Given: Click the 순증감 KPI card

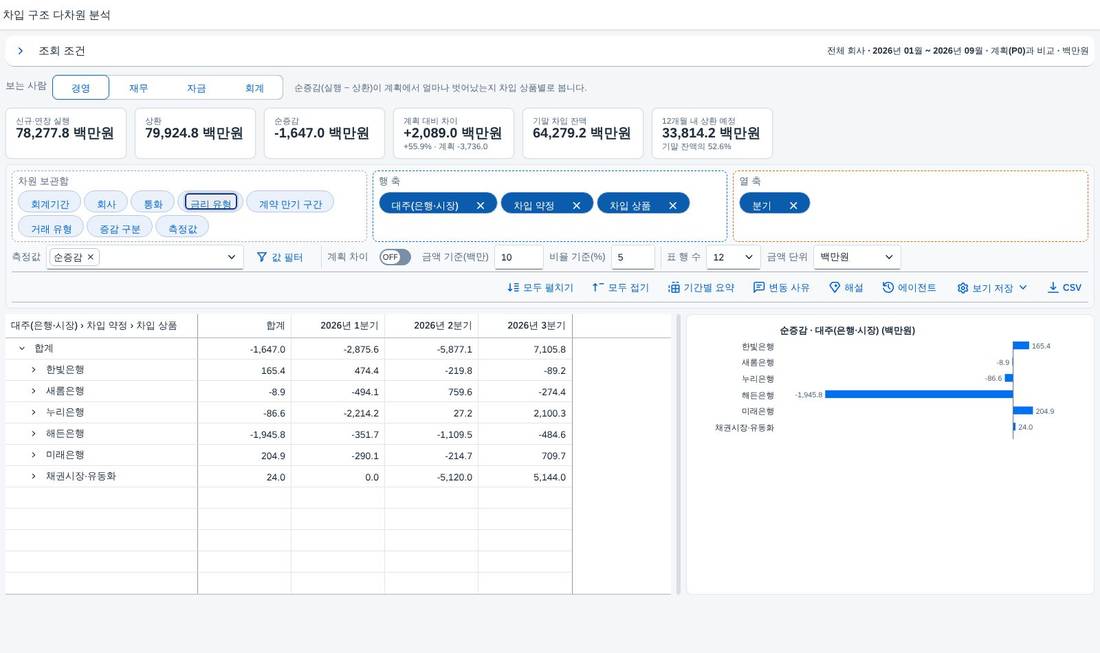Looking at the screenshot, I should point(324,133).
